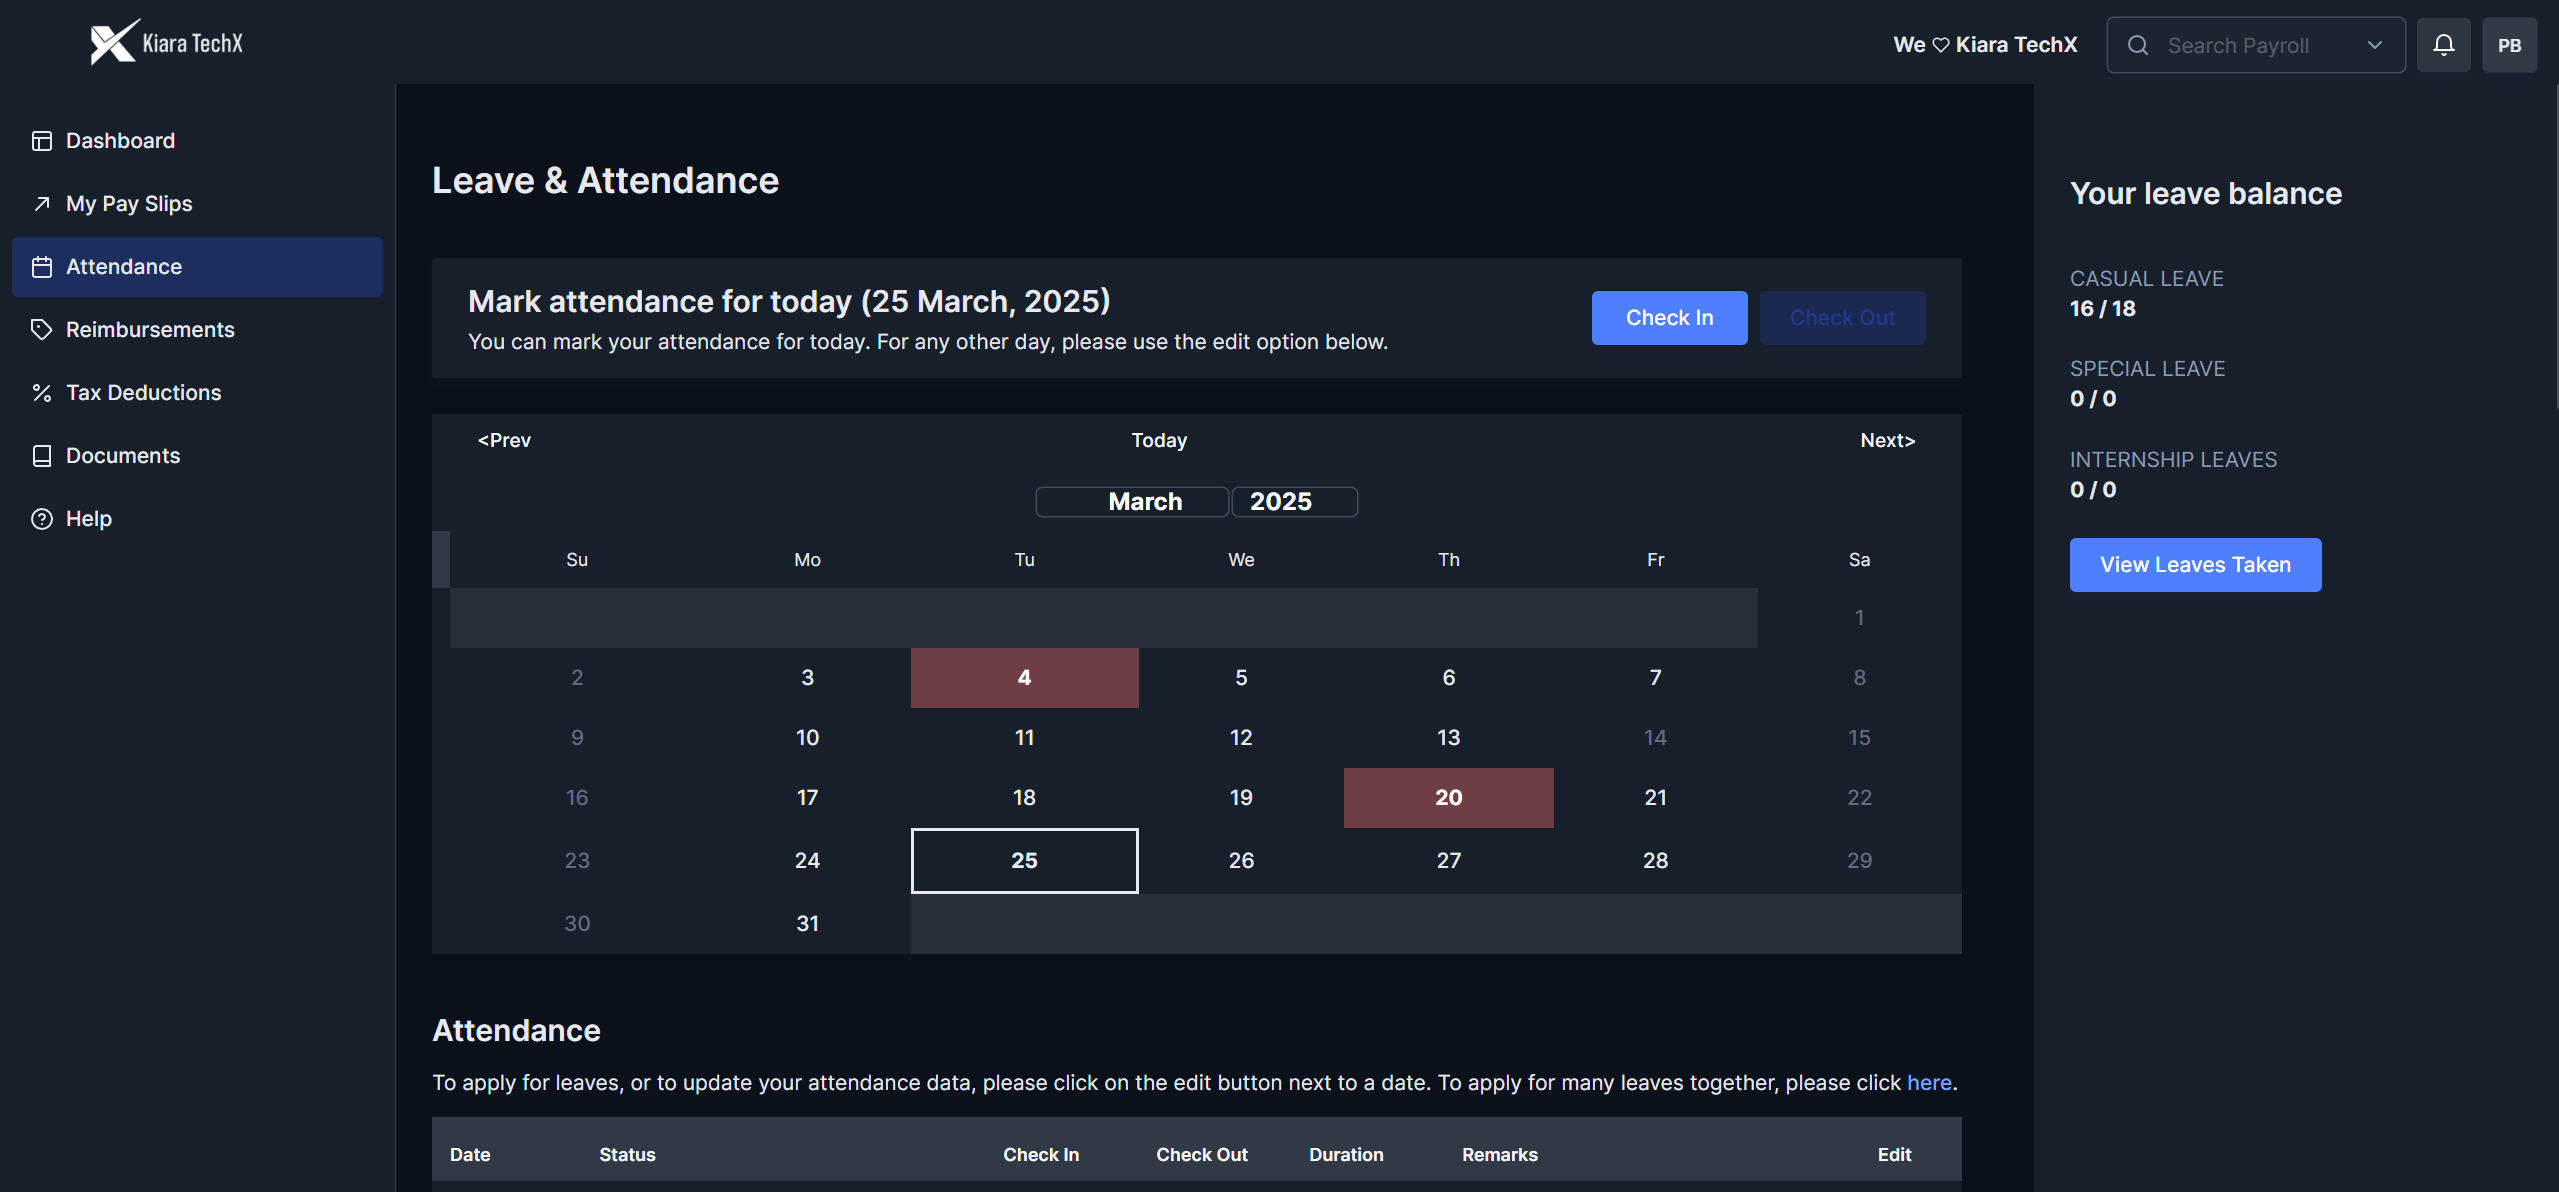Open the Documents sidebar icon
The image size is (2559, 1192).
[x=42, y=455]
